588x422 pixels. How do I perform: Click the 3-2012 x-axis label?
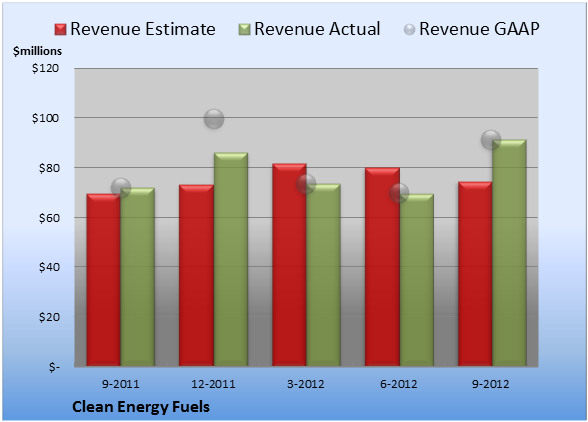pyautogui.click(x=306, y=384)
